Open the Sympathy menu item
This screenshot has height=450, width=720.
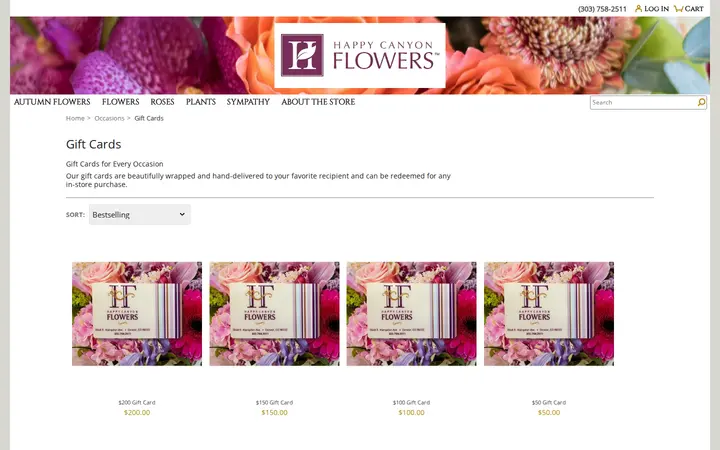(248, 102)
